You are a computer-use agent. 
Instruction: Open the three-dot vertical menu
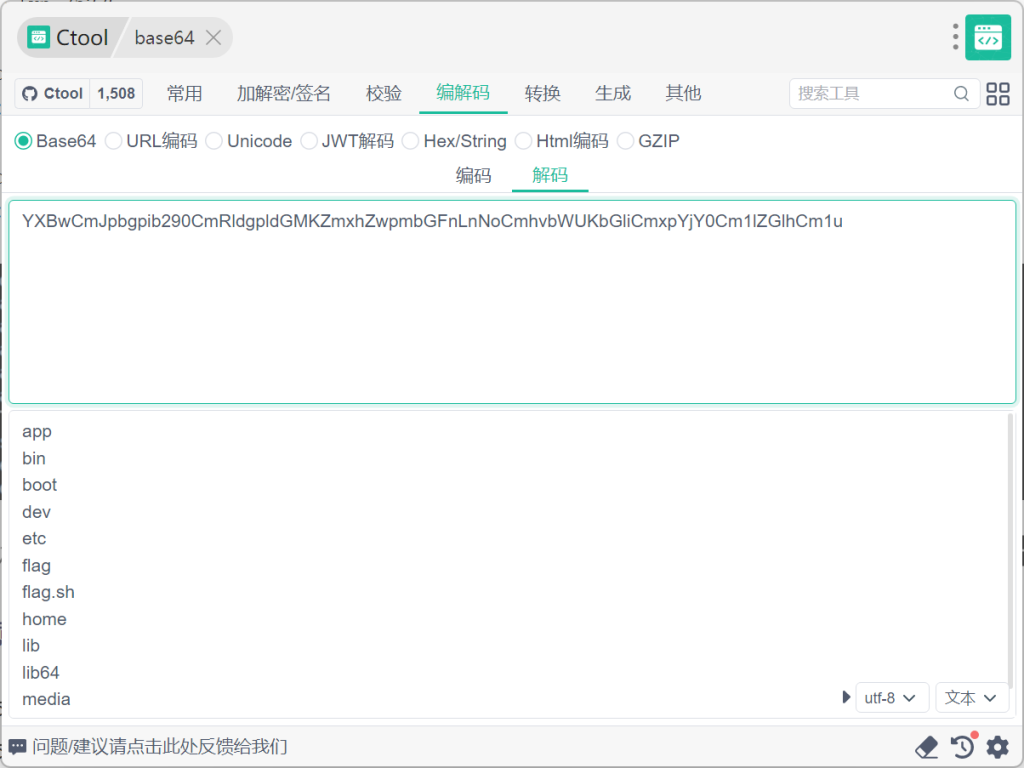tap(956, 38)
